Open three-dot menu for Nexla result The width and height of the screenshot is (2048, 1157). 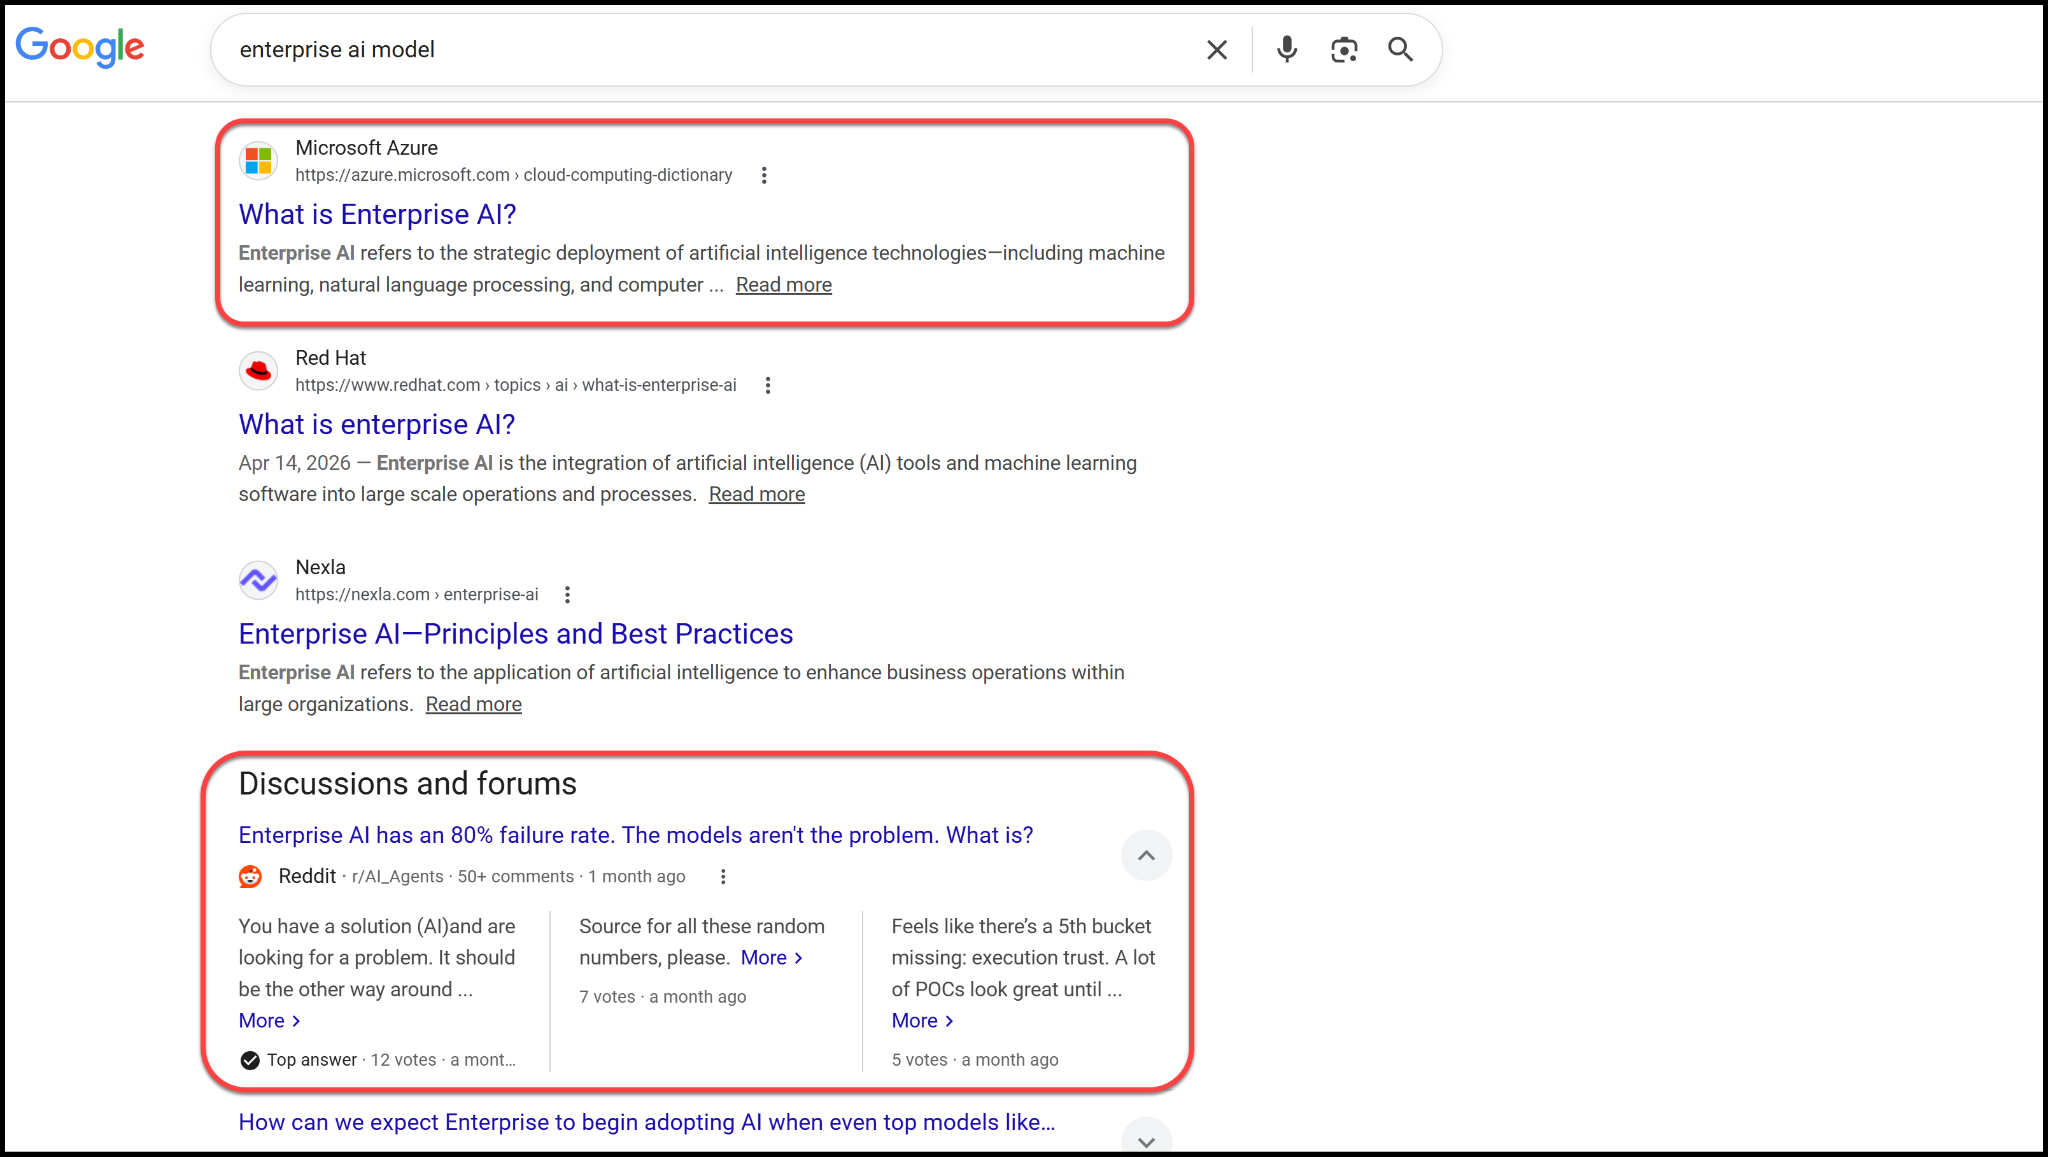click(x=567, y=595)
